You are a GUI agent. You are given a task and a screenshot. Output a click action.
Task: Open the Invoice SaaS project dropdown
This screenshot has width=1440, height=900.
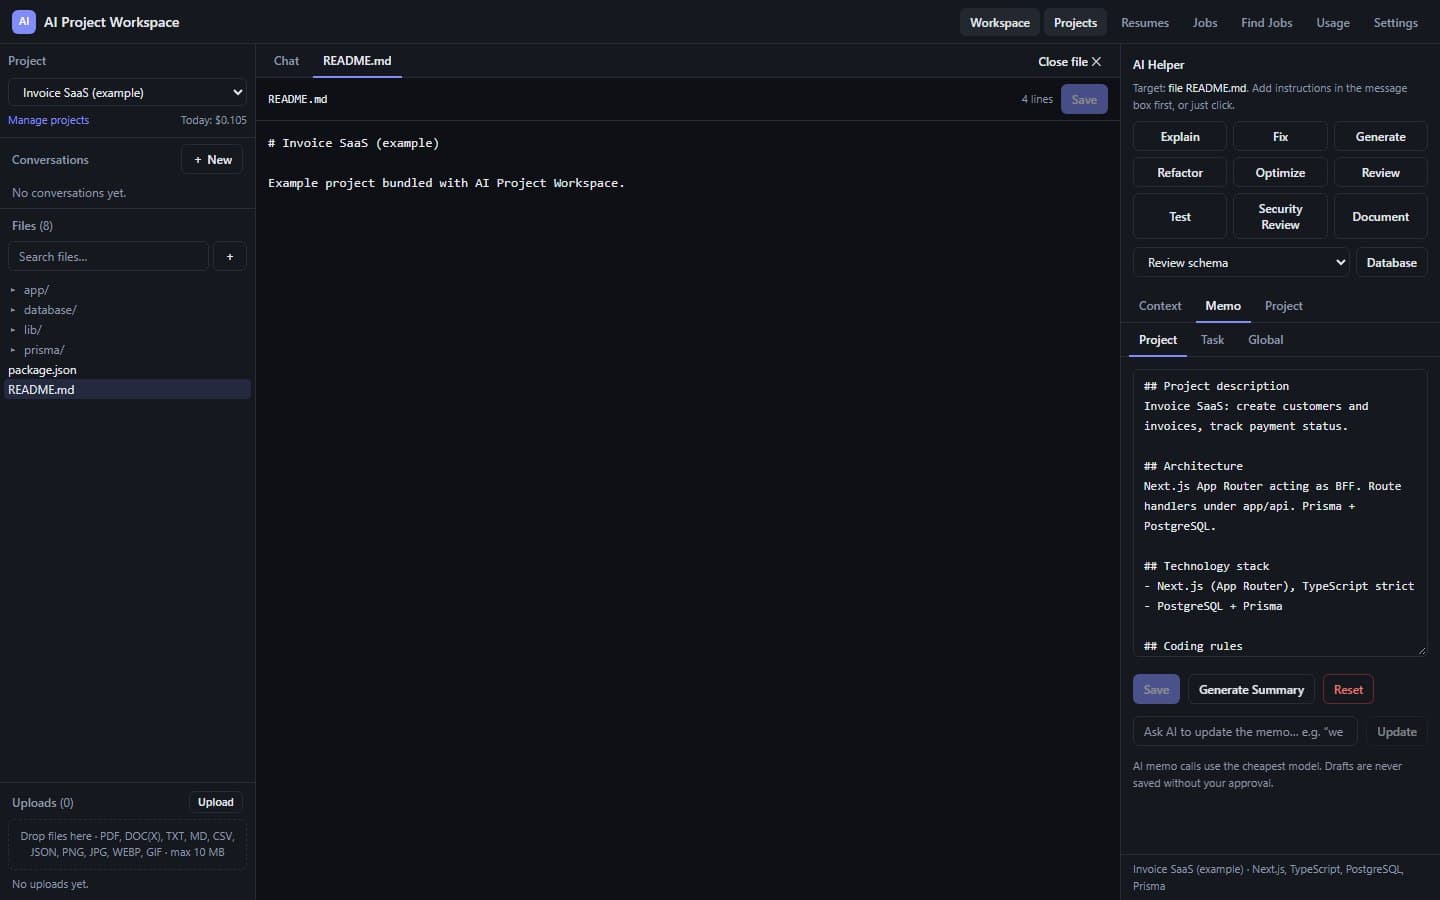tap(127, 92)
